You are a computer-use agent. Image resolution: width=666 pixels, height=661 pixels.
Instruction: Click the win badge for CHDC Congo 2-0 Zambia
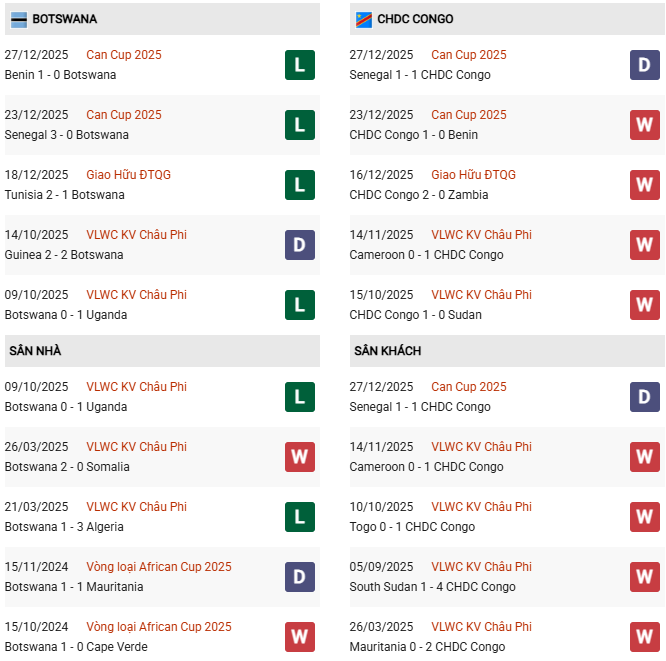point(645,185)
